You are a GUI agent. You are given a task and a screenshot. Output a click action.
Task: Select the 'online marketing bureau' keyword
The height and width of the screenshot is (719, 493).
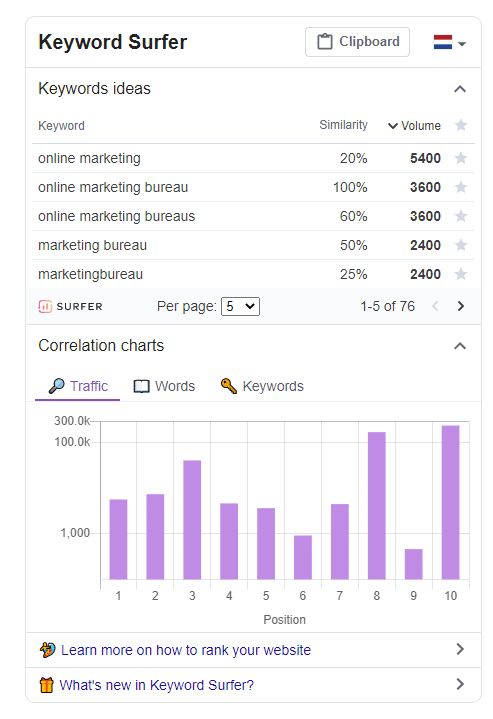click(113, 187)
